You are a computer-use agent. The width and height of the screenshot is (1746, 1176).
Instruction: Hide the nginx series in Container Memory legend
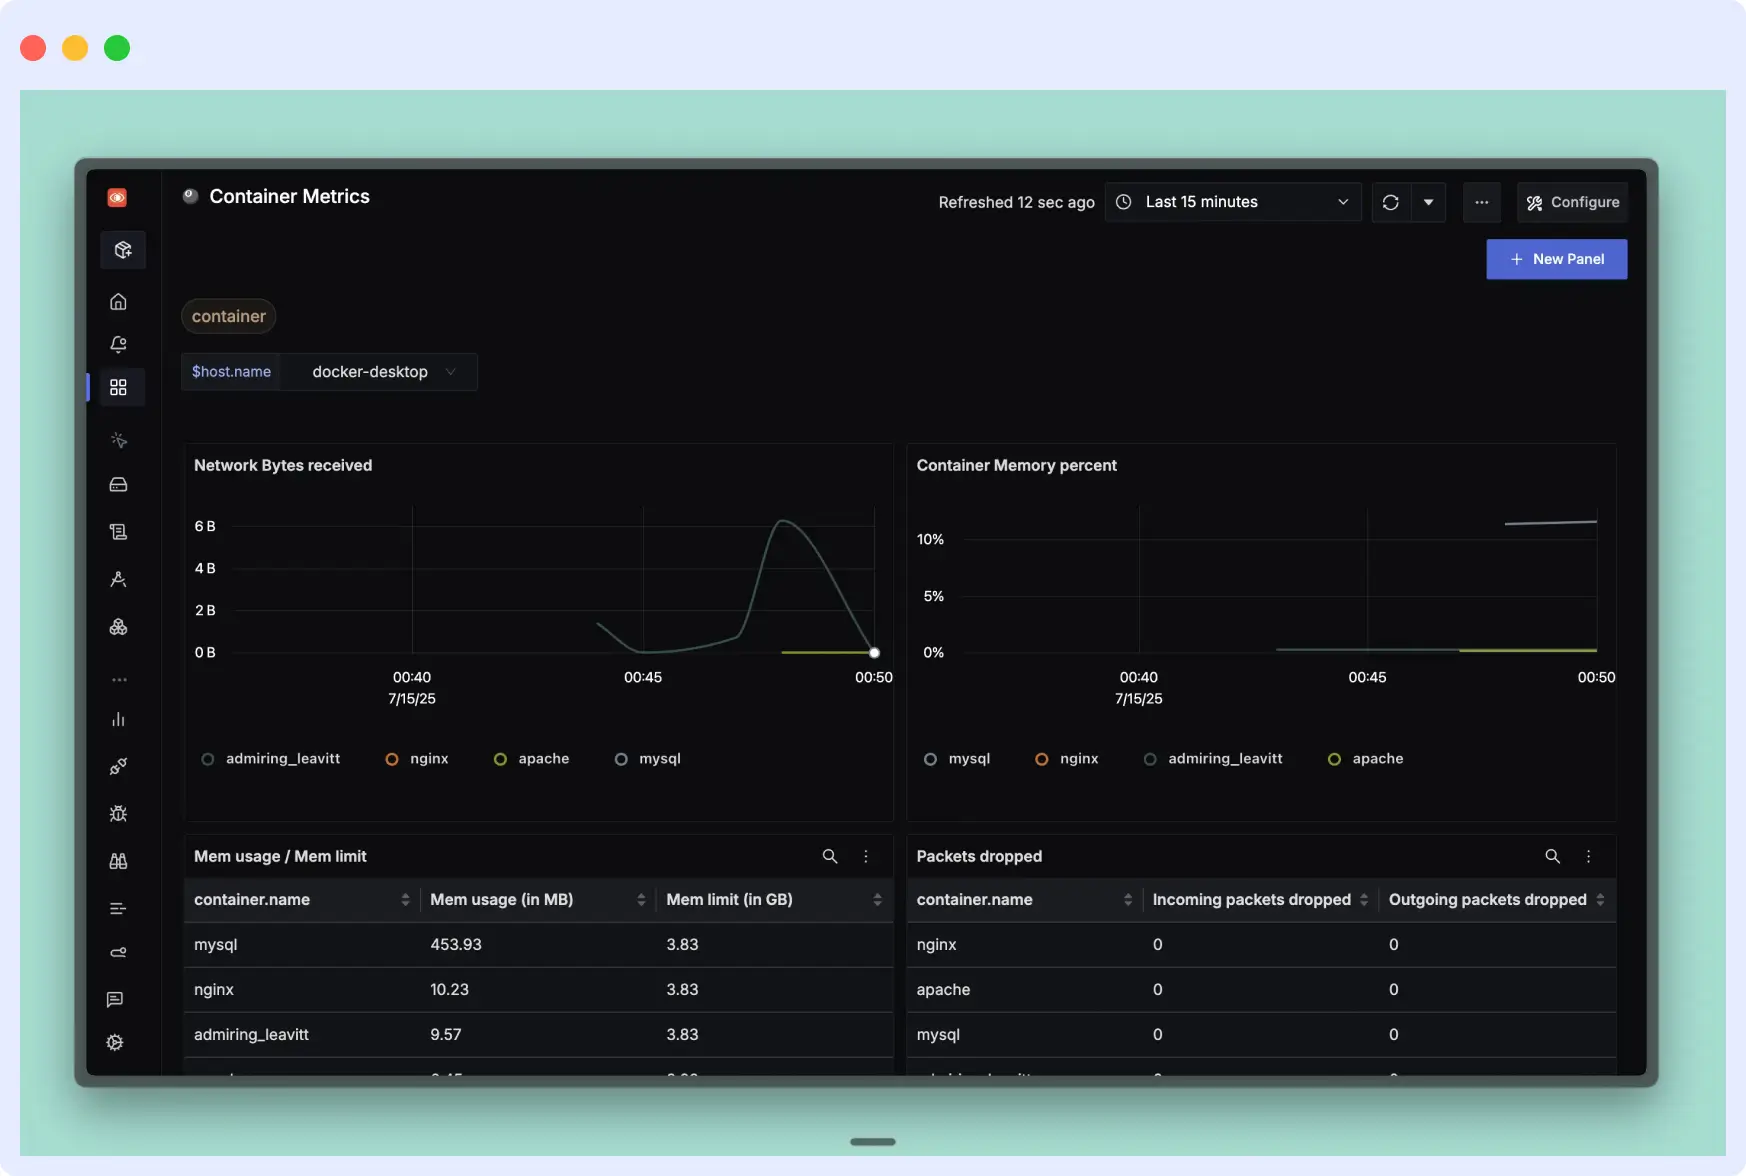(x=1066, y=758)
